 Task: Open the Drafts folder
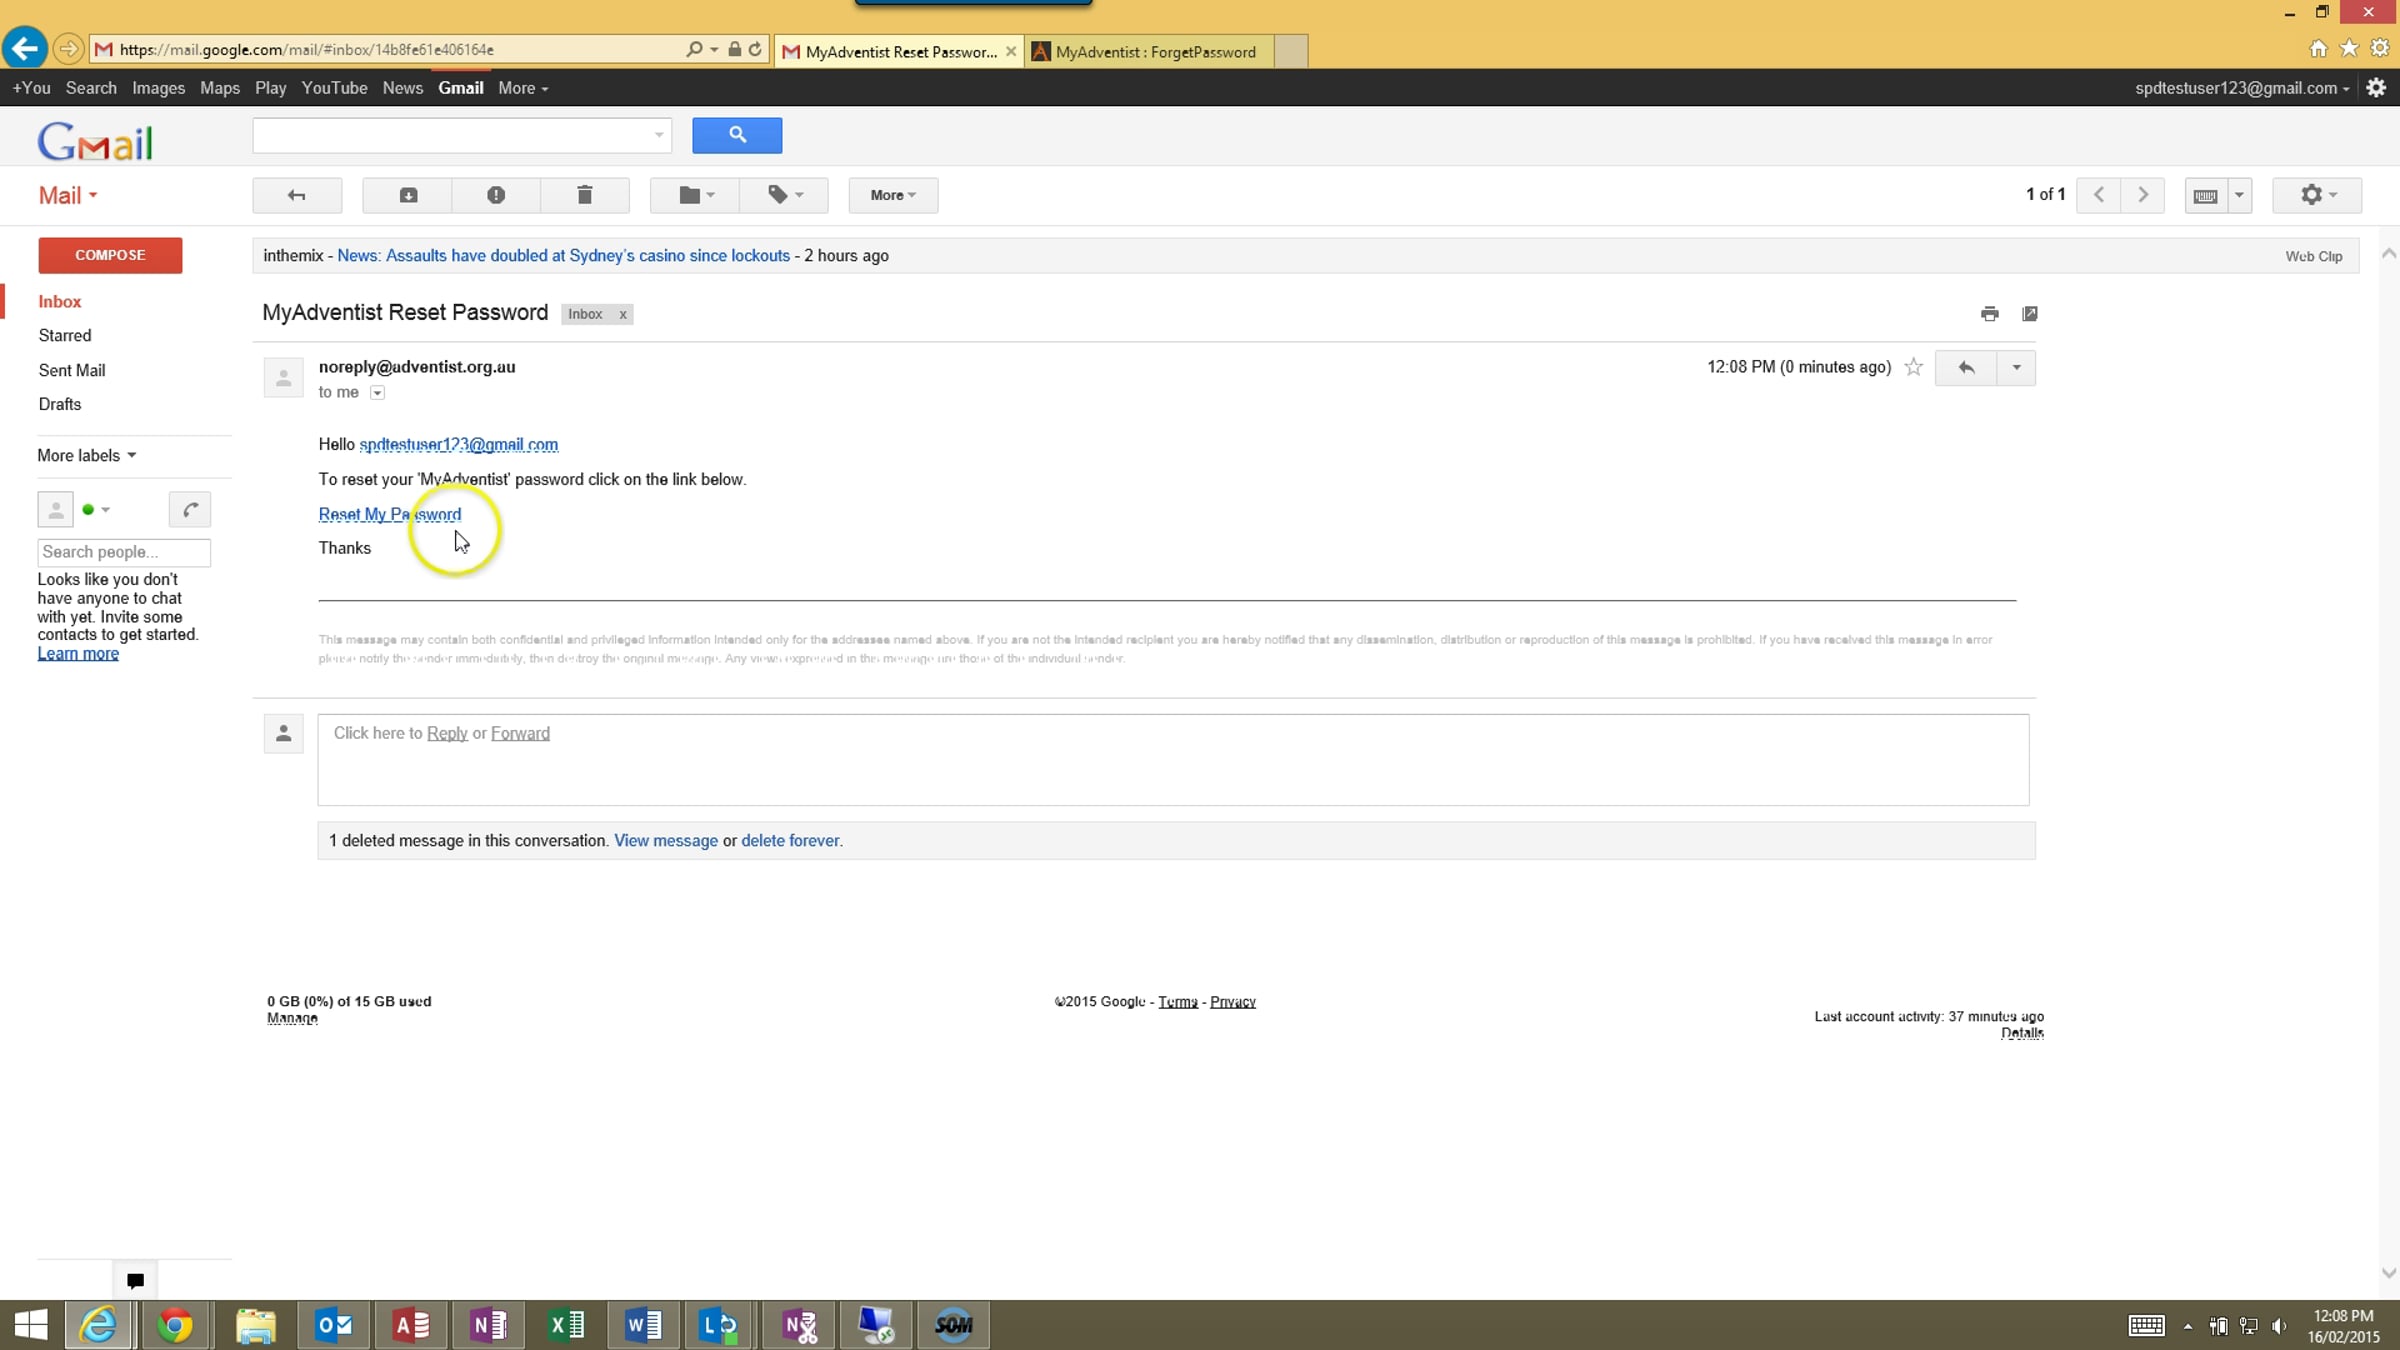pos(60,404)
